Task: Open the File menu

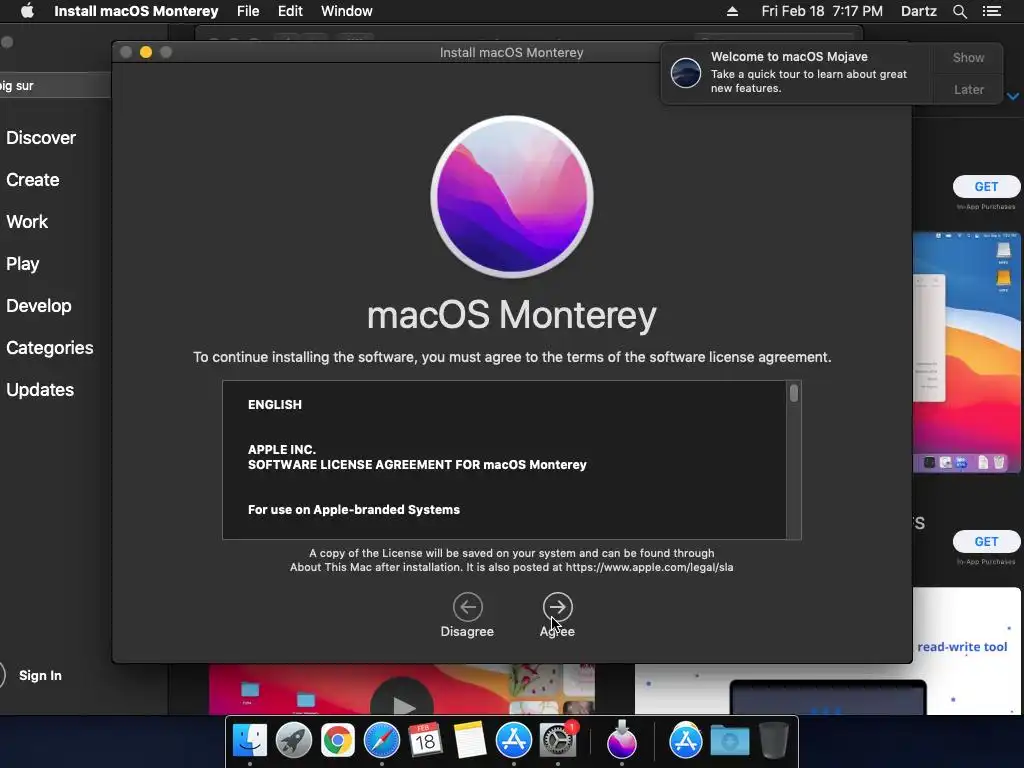Action: click(x=248, y=11)
